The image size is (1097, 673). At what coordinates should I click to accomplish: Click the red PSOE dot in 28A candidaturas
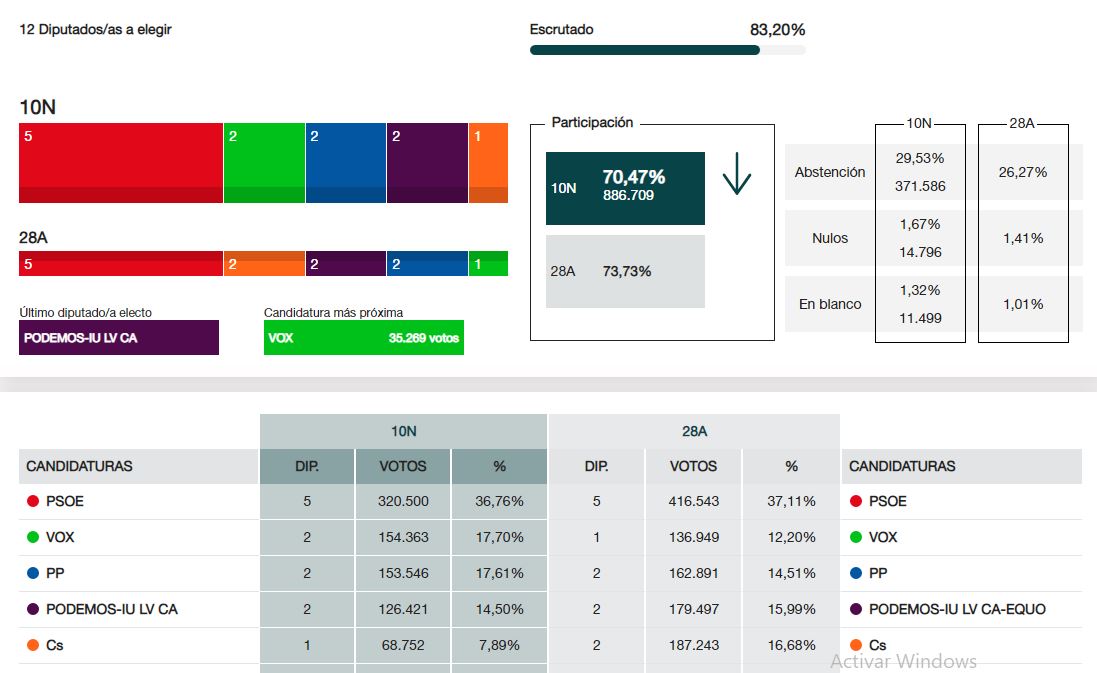tap(856, 501)
